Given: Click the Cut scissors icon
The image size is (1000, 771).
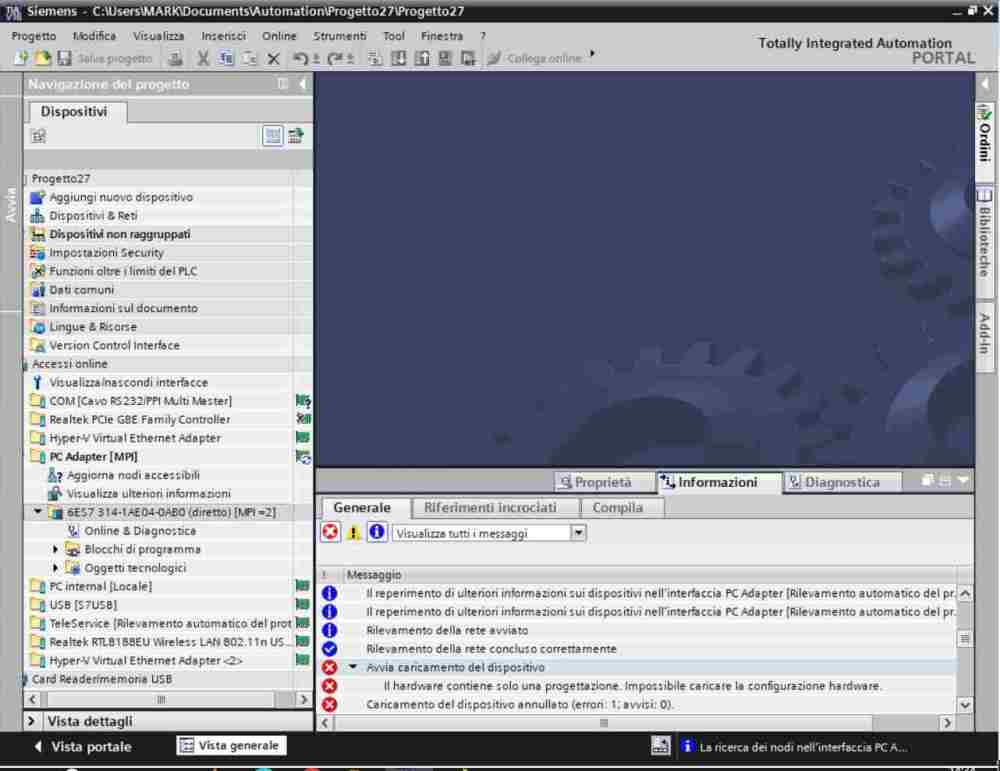Looking at the screenshot, I should coord(203,59).
